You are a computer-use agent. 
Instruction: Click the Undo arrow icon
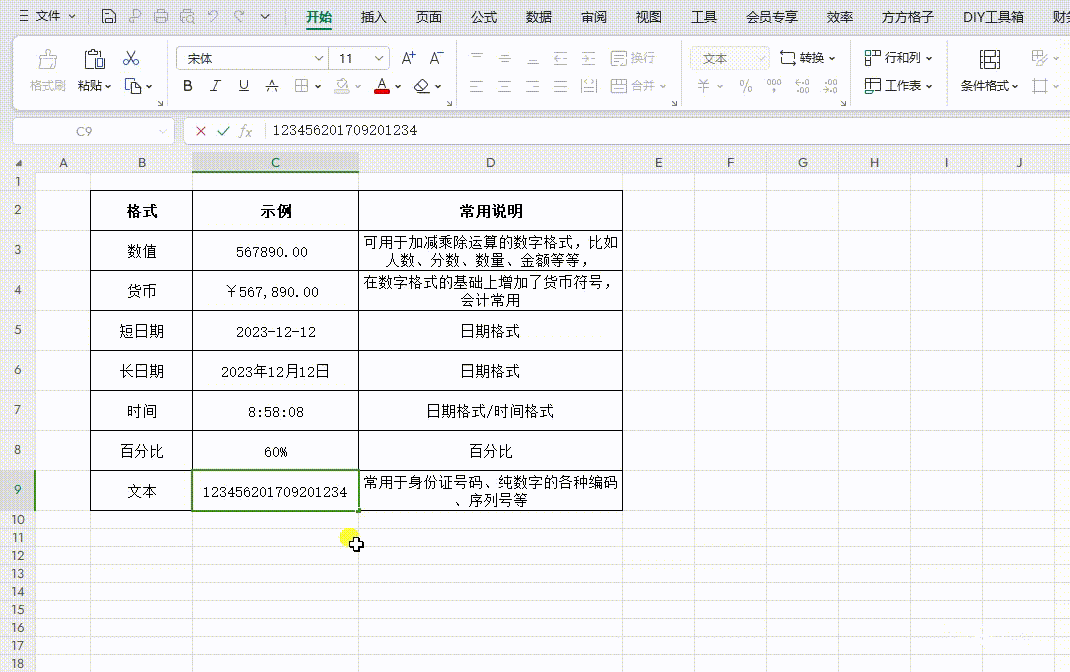tap(213, 16)
